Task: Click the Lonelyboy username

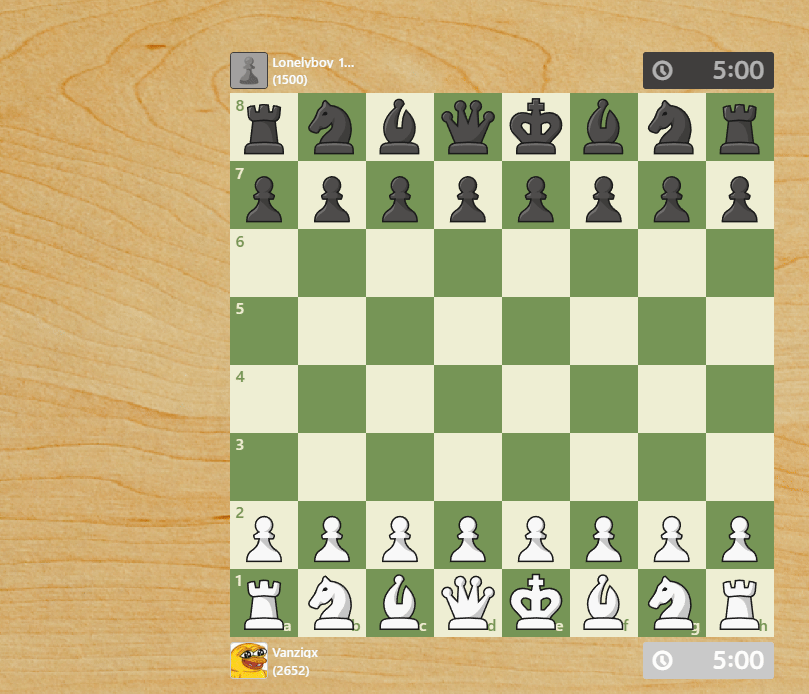Action: pyautogui.click(x=313, y=62)
